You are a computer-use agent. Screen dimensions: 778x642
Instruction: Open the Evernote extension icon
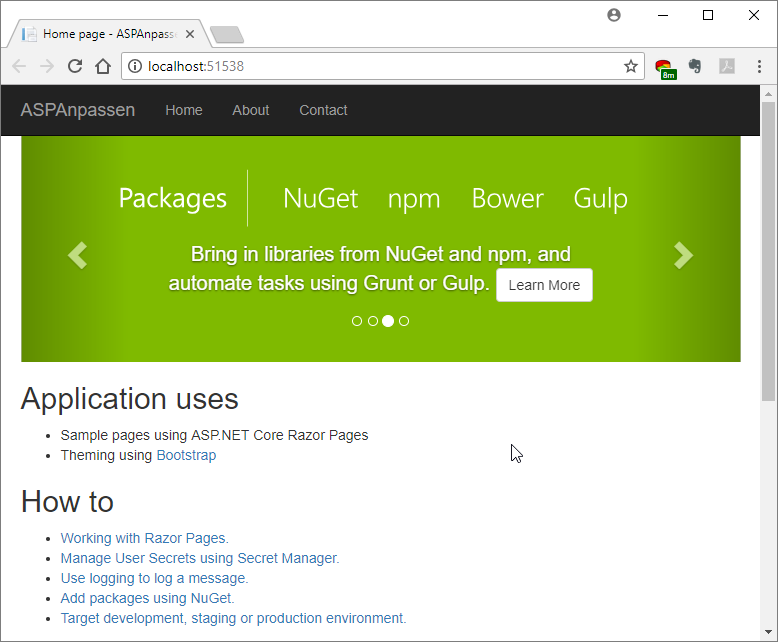click(695, 67)
